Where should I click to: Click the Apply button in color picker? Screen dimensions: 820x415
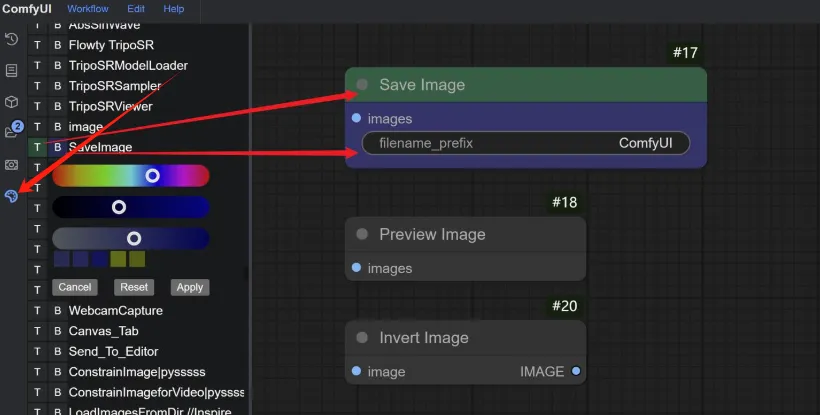[190, 287]
